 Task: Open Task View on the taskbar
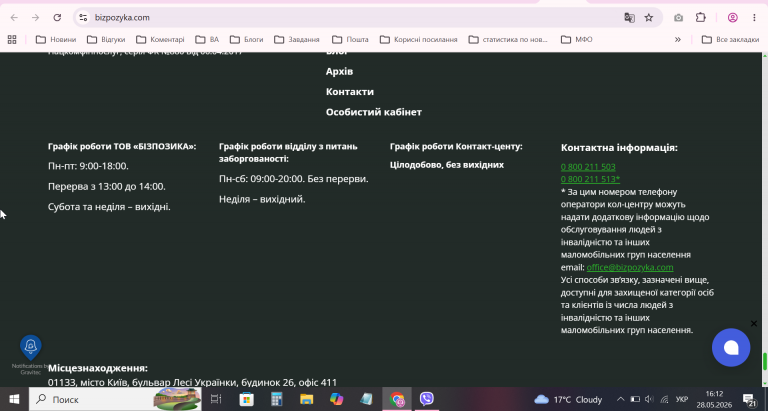(x=216, y=399)
